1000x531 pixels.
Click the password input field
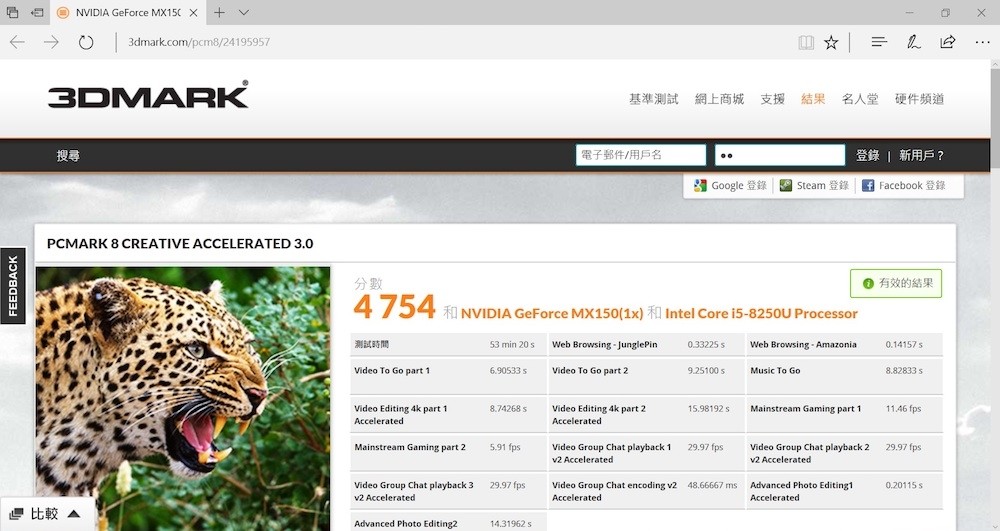pyautogui.click(x=780, y=155)
